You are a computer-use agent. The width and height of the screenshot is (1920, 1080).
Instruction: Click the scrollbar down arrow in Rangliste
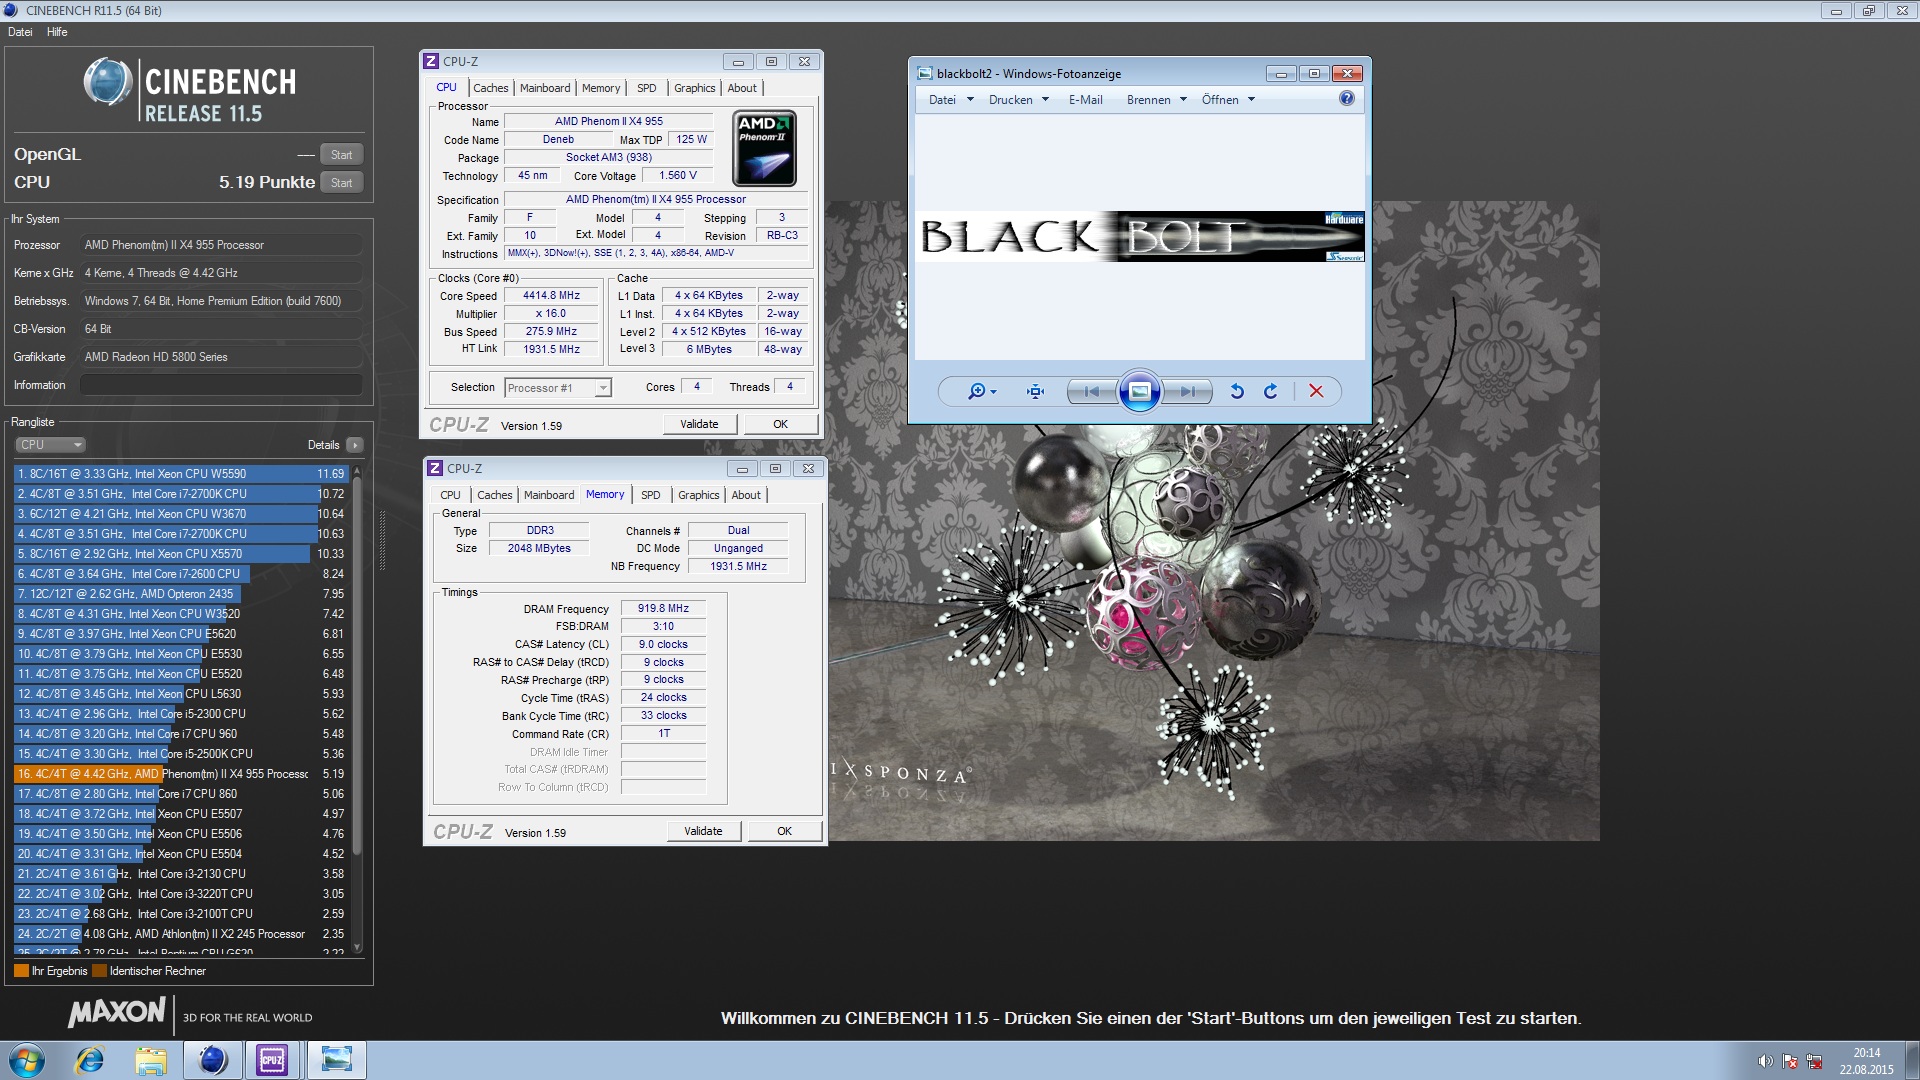[358, 947]
